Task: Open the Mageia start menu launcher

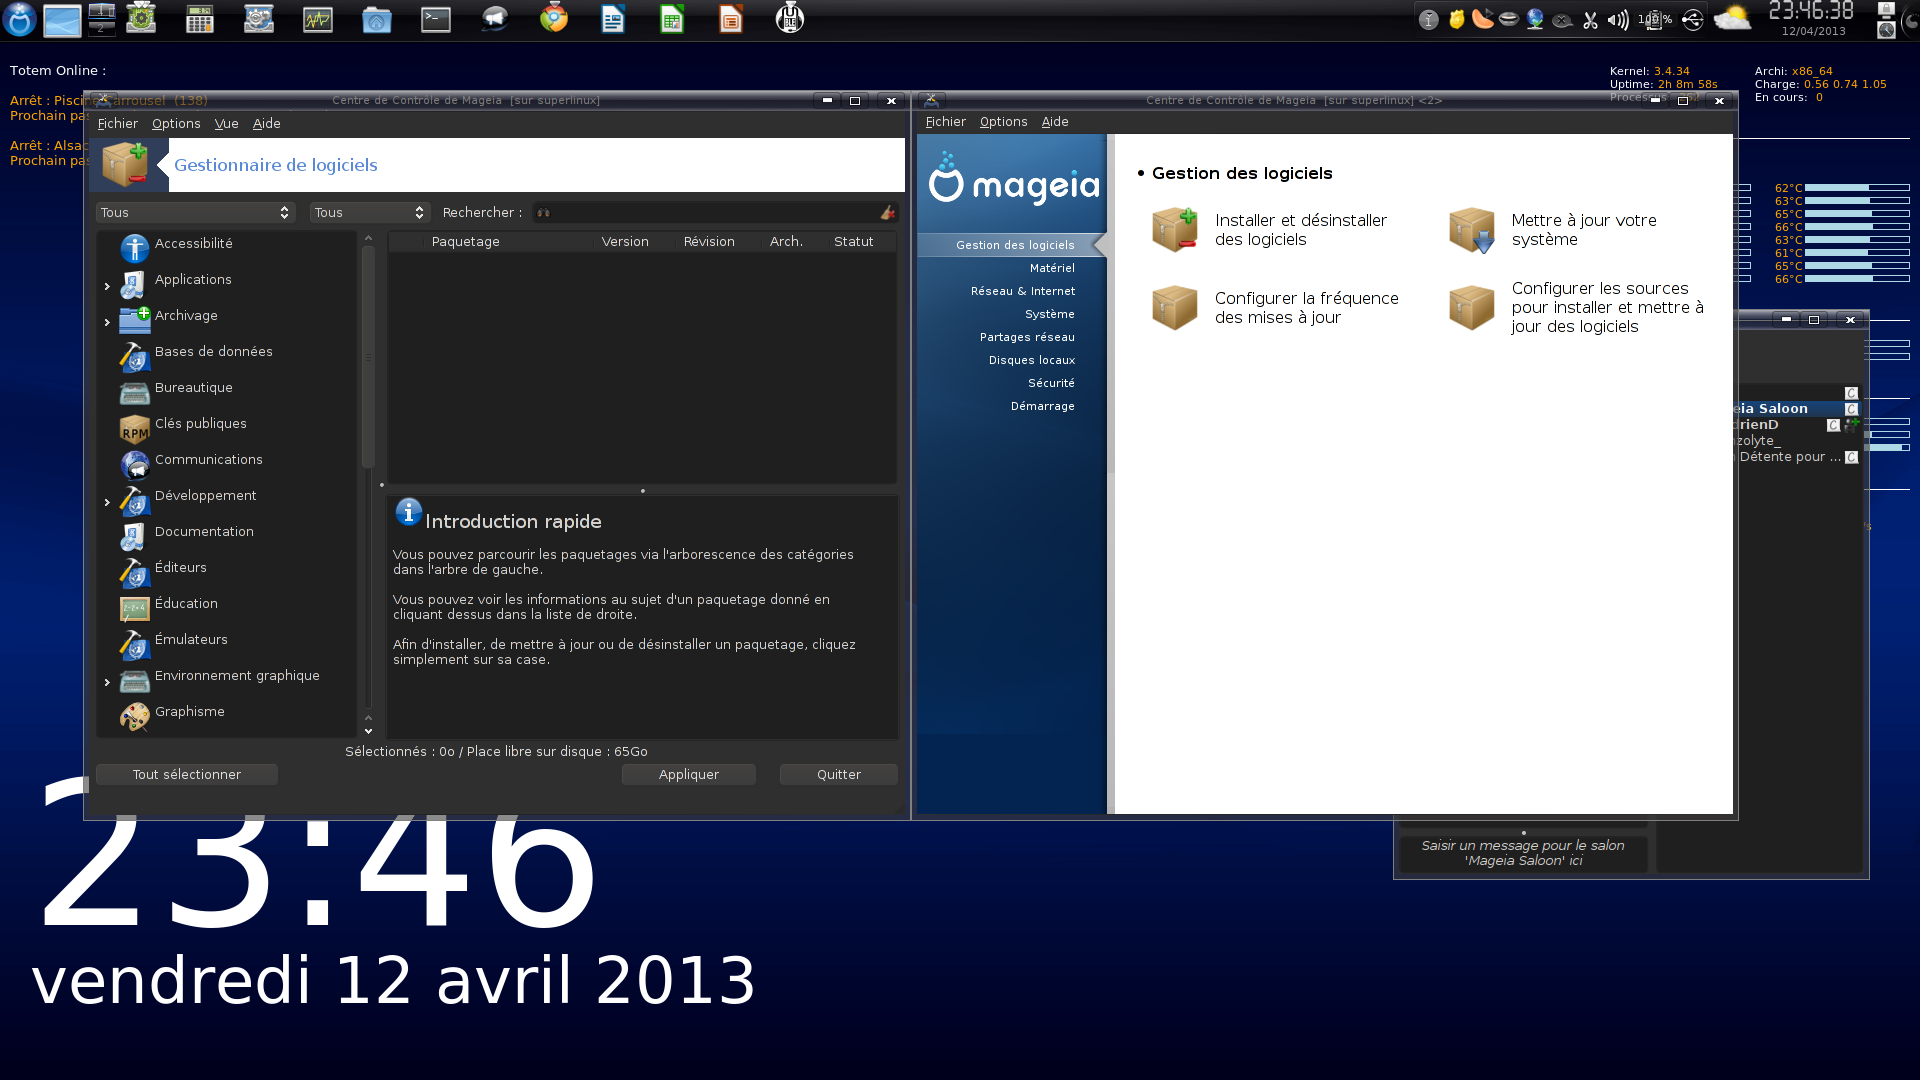Action: pyautogui.click(x=19, y=19)
